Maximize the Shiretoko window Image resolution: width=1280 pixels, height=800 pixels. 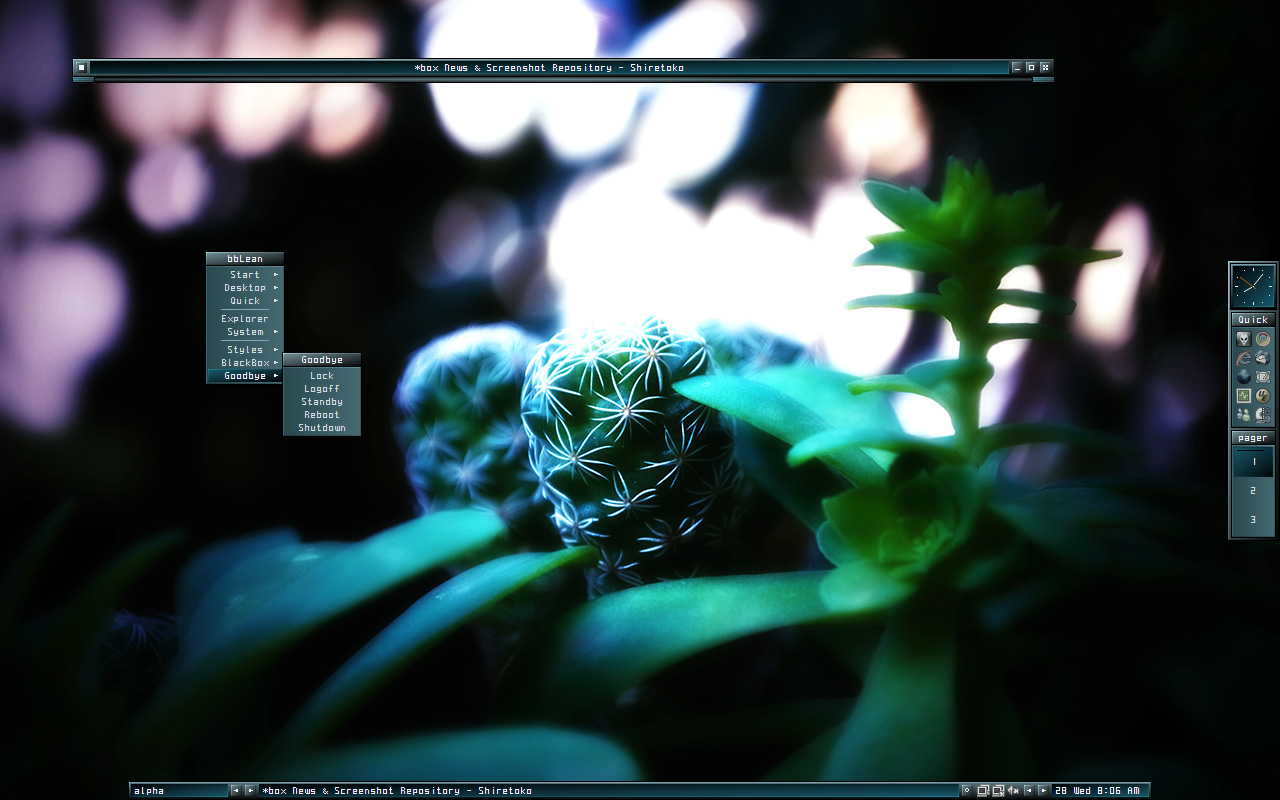(x=1031, y=67)
